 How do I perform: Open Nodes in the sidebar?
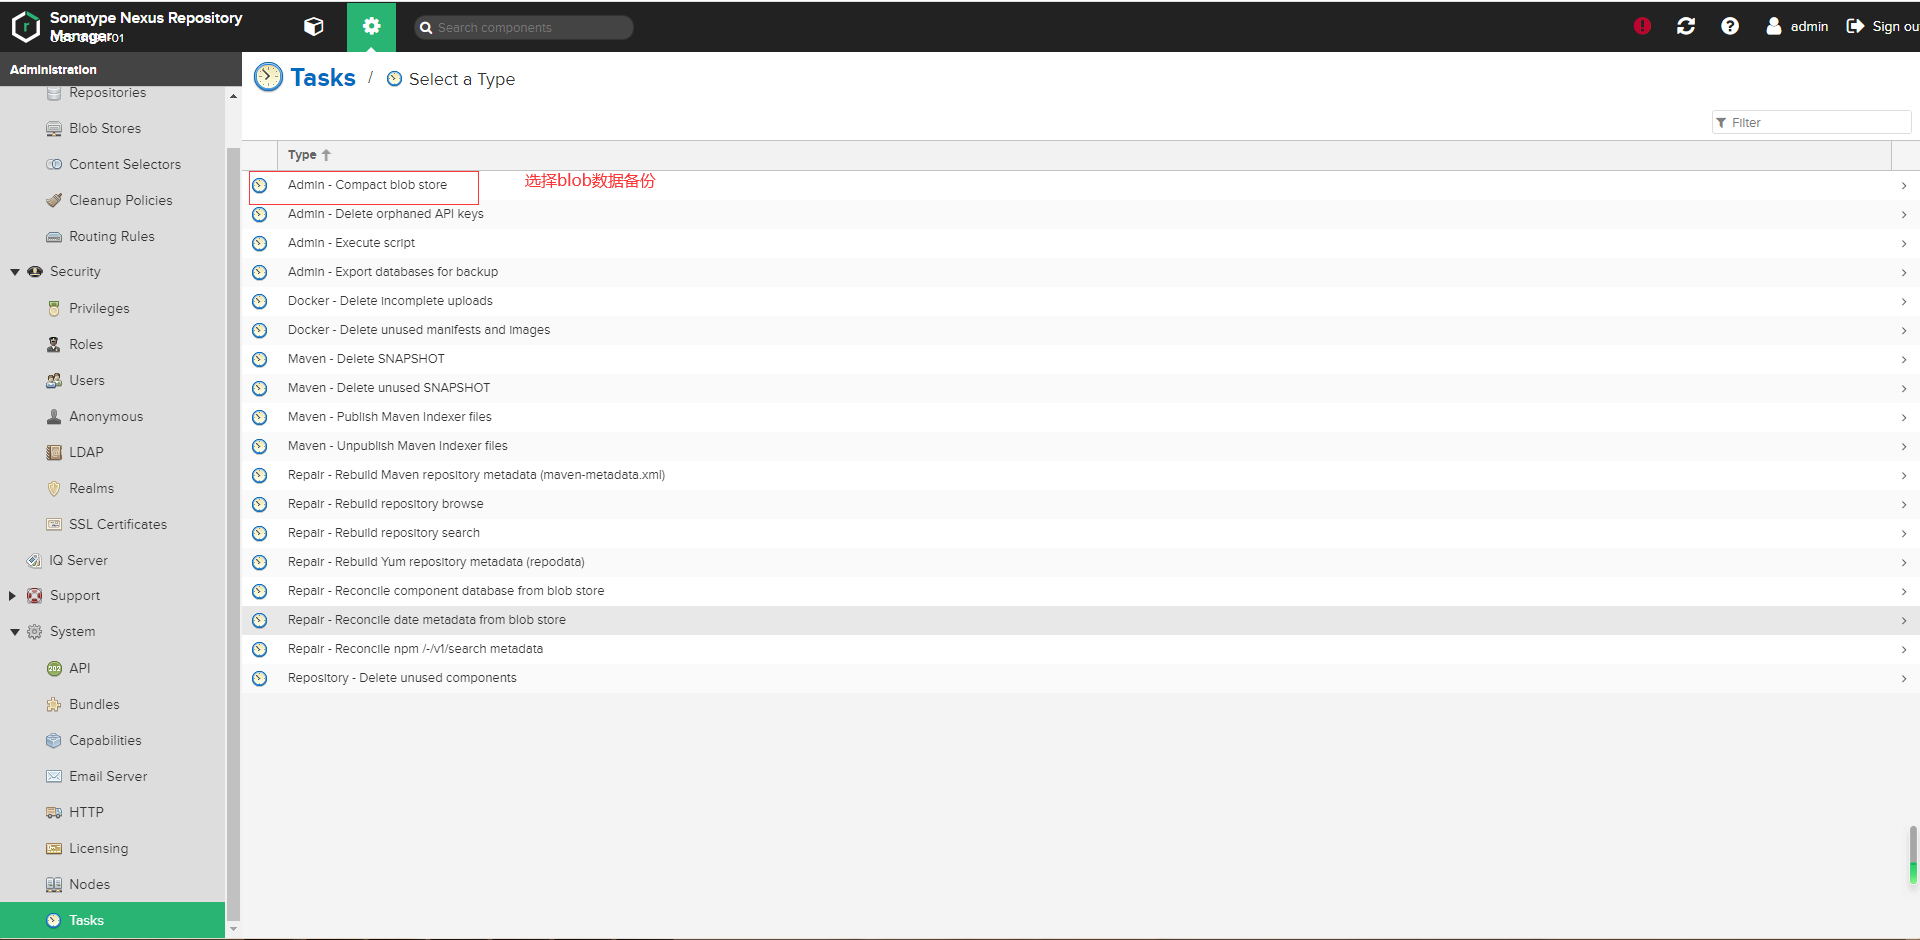(89, 884)
